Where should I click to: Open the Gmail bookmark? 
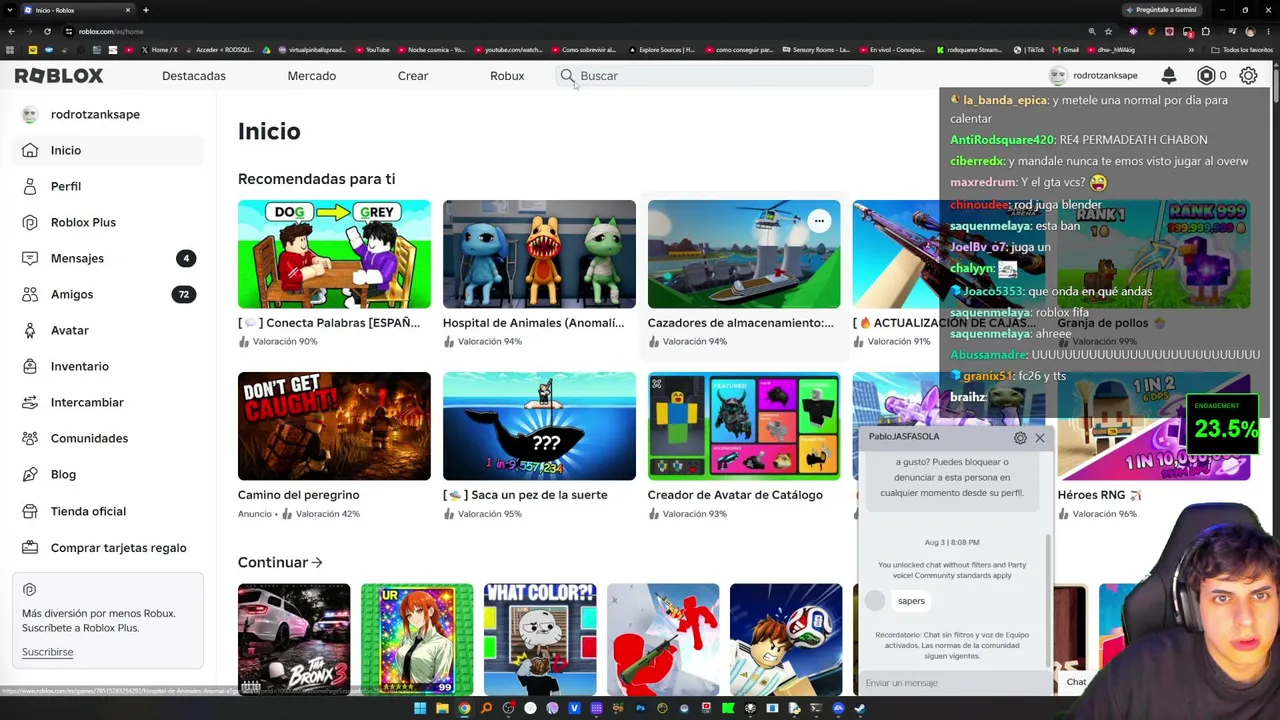click(x=1066, y=50)
